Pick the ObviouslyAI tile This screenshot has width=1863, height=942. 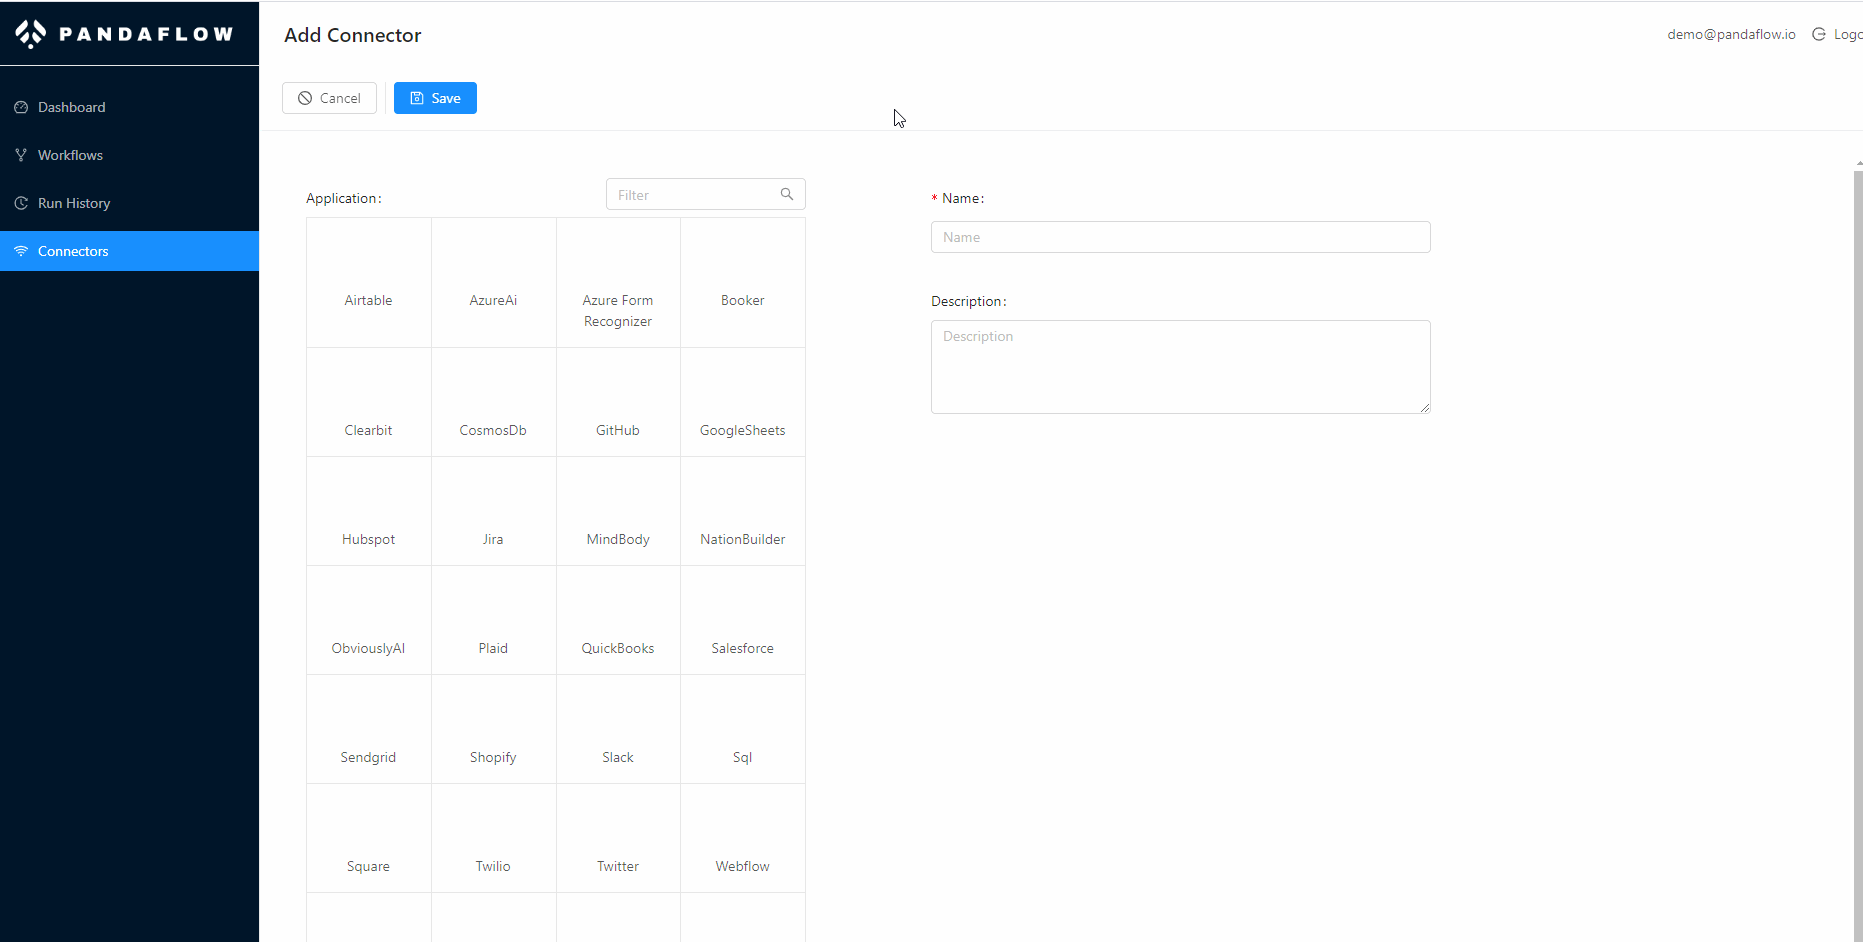tap(368, 620)
